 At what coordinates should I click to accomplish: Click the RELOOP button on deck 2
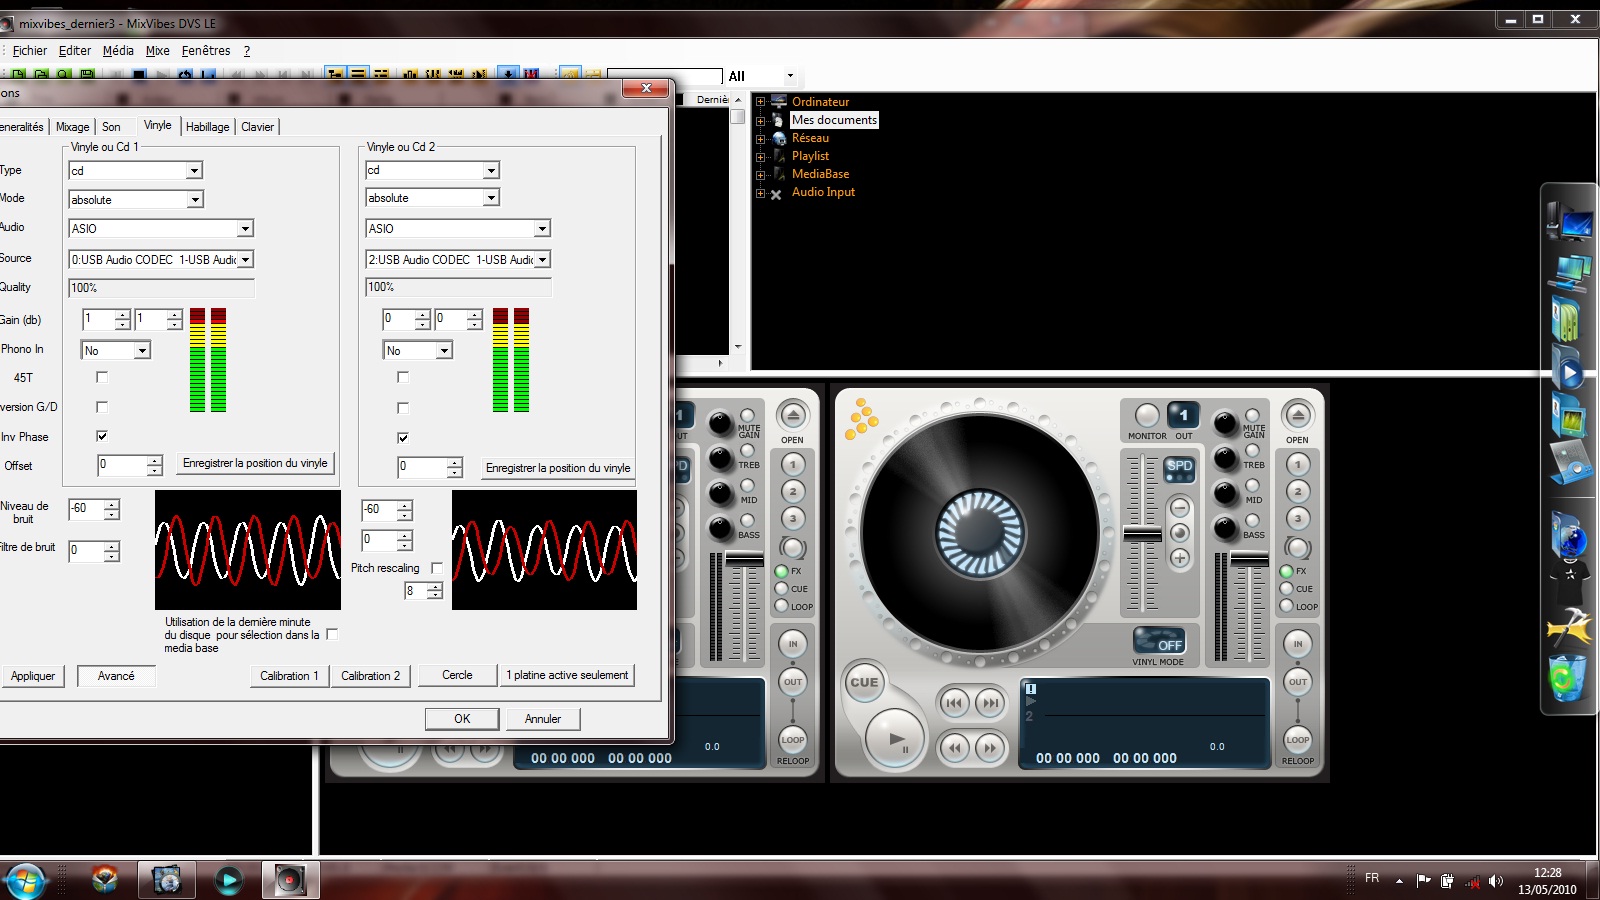tap(1297, 741)
